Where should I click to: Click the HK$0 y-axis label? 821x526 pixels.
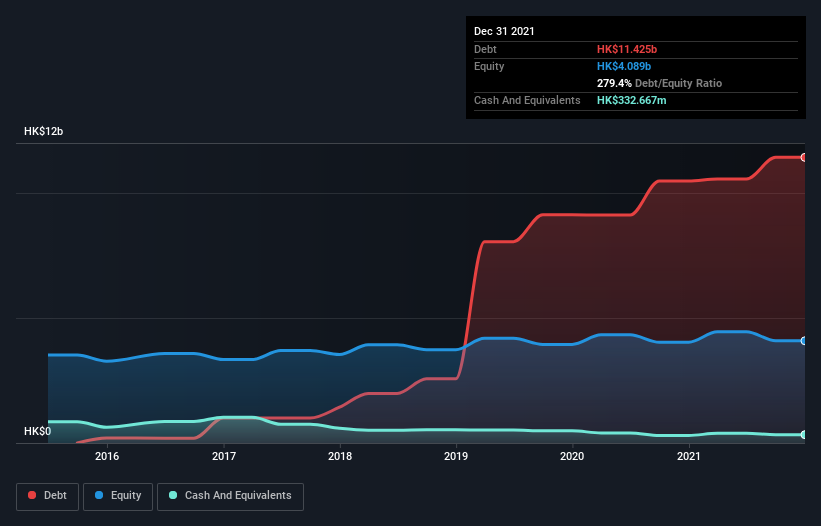coord(38,431)
